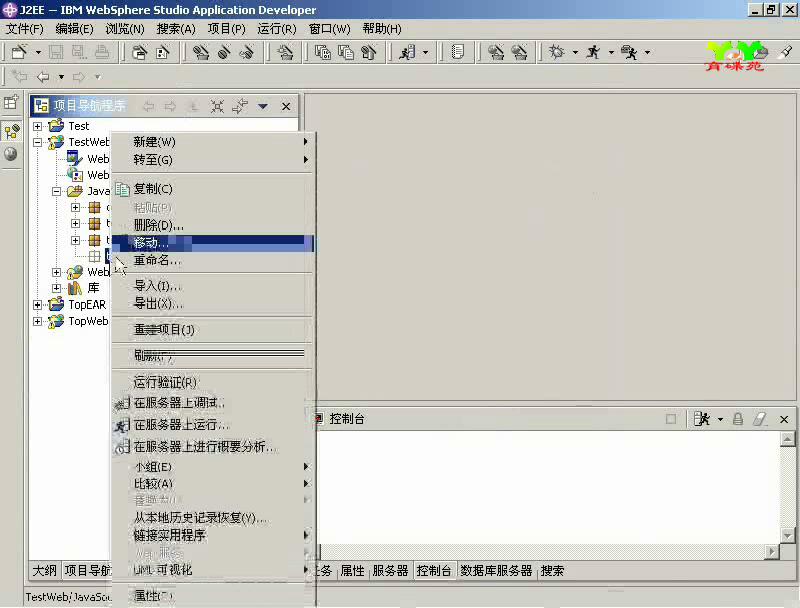Viewport: 800px width, 608px height.
Task: Switch to the 大纲 tab
Action: 44,570
